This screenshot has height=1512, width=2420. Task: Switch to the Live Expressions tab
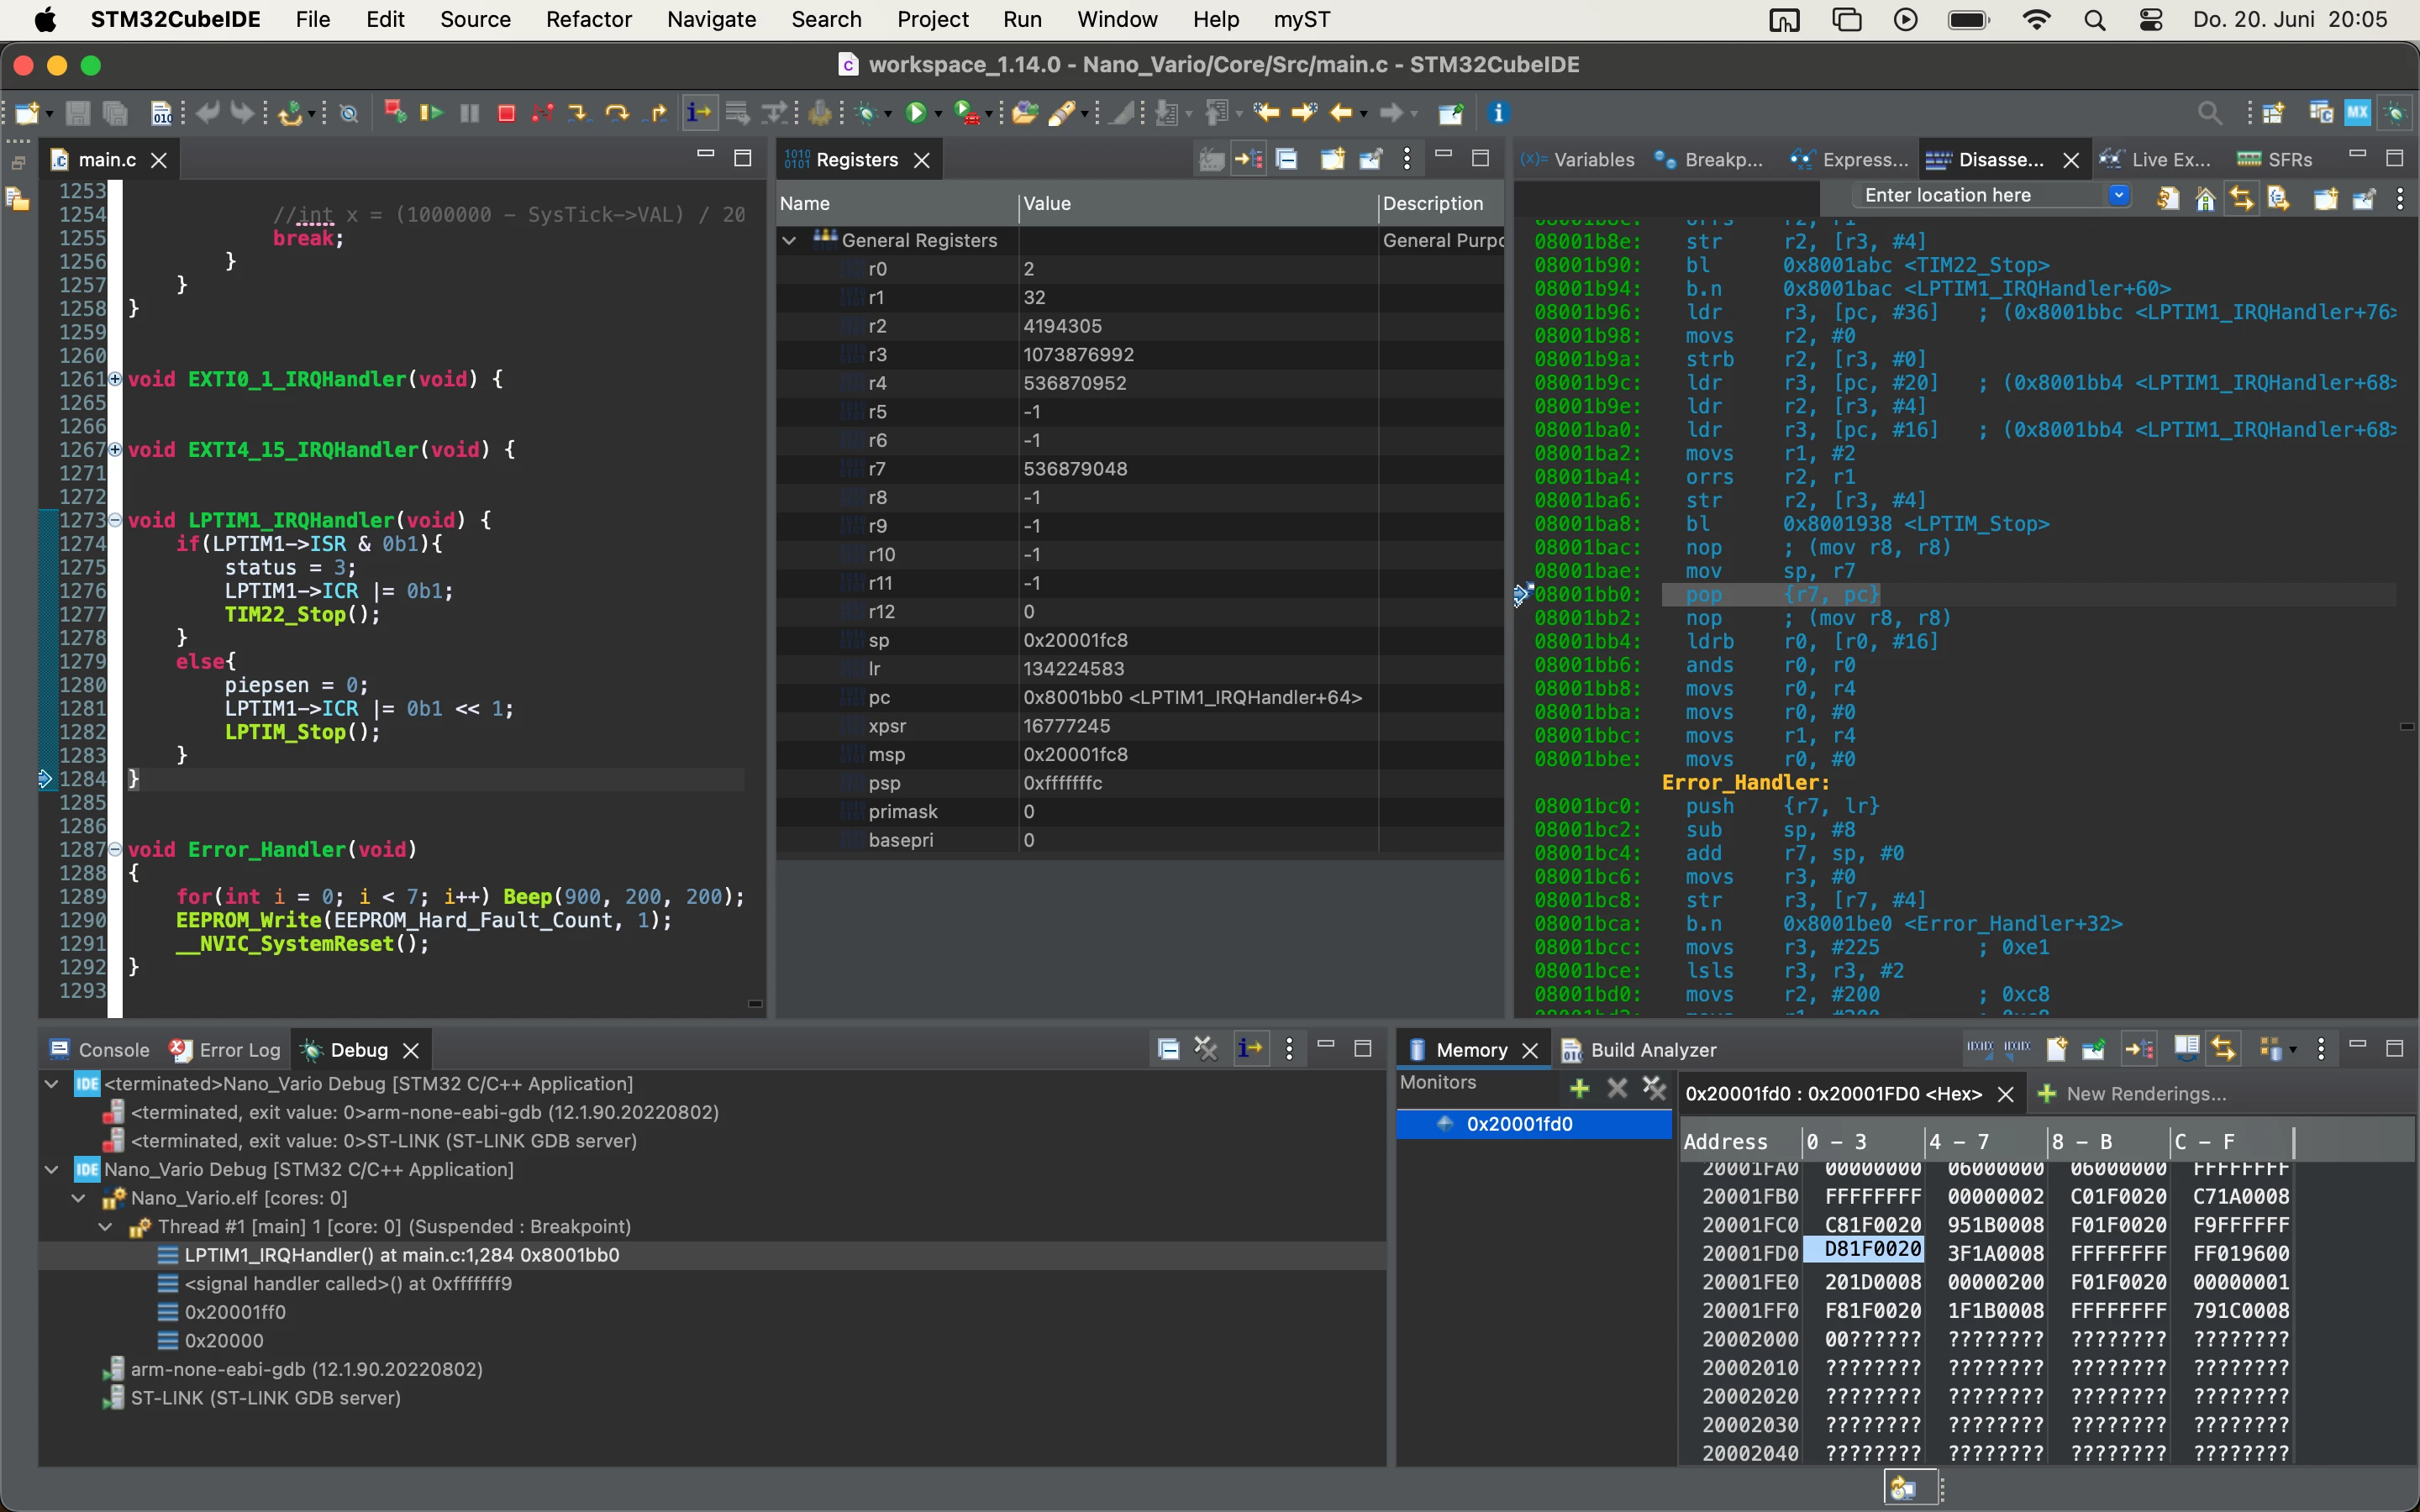(x=2156, y=159)
